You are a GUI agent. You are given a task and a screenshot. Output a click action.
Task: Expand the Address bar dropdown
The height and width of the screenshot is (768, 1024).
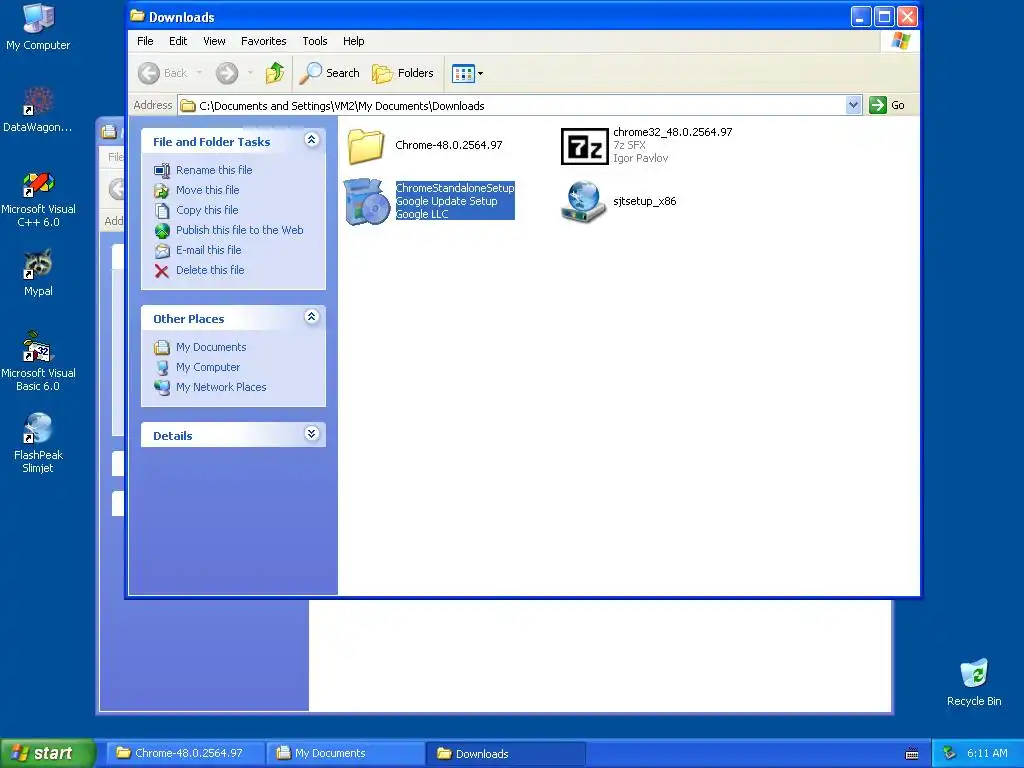click(x=853, y=105)
